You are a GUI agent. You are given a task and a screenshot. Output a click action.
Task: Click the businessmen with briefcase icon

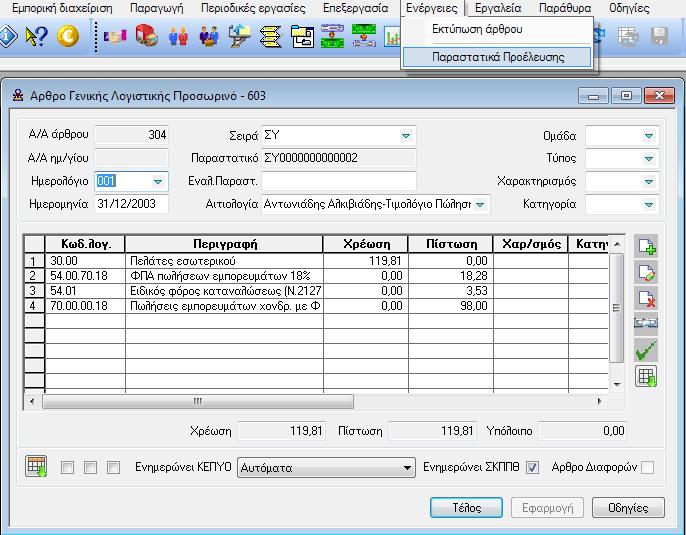point(209,36)
